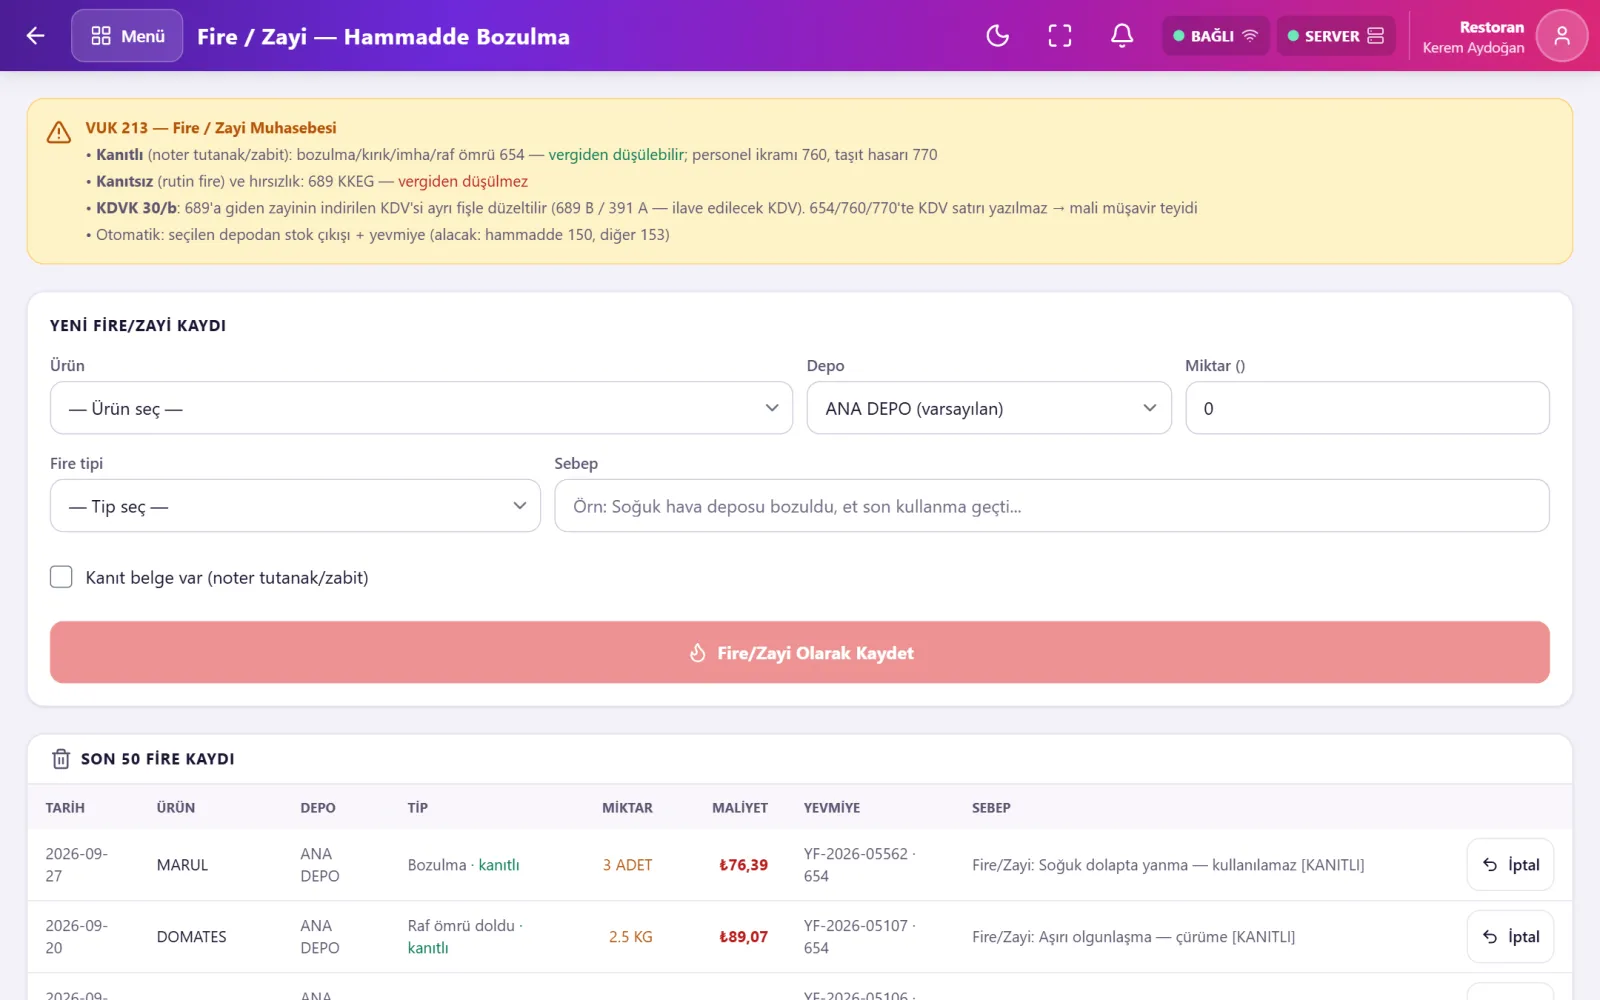Open notifications bell icon

pos(1122,36)
